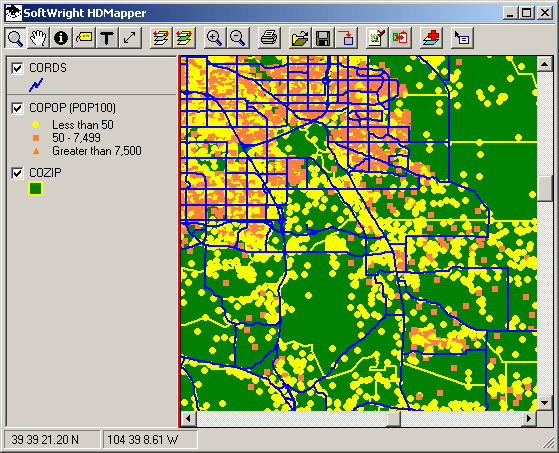This screenshot has width=559, height=453.
Task: Add a layer with red plus icon
Action: pyautogui.click(x=431, y=38)
